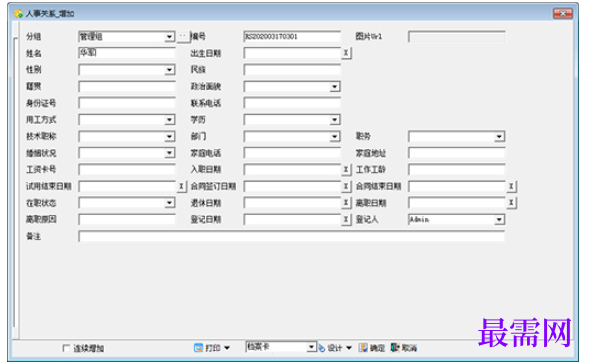Viewport: 590px width, 364px height.
Task: Click the 入职日期 text field
Action: coord(292,169)
